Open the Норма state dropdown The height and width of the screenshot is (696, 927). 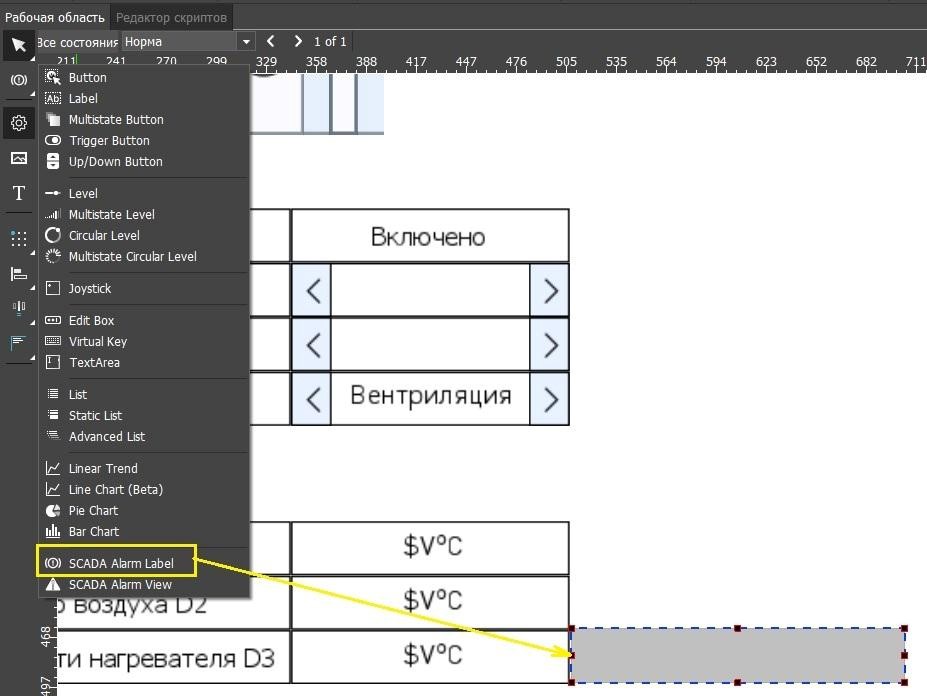pos(246,42)
